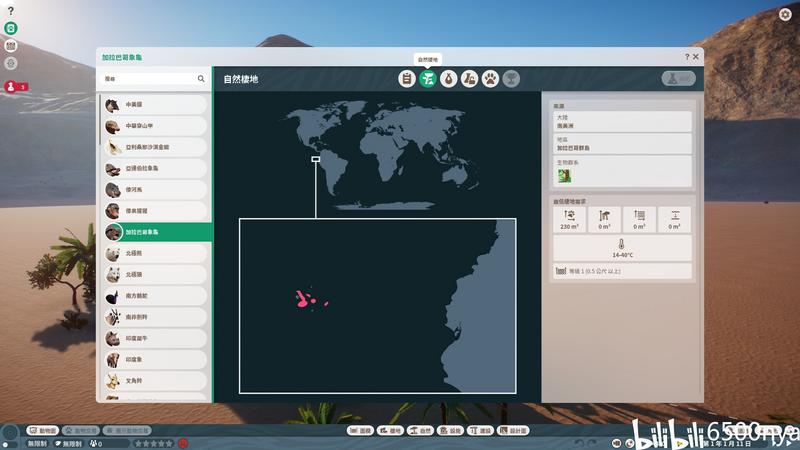Click the animal list scrollbar
The image size is (800, 450).
coord(100,119)
